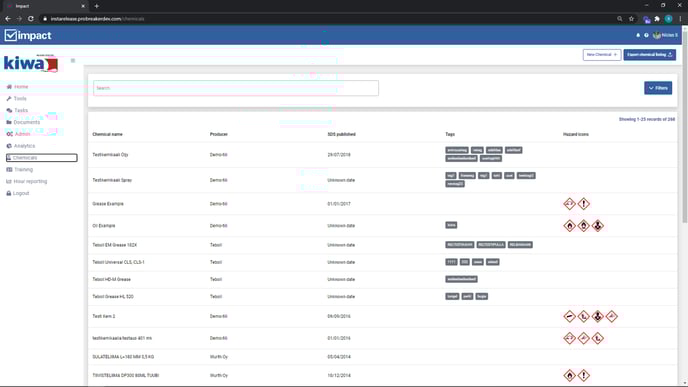Open Niclas S user menu name
Image resolution: width=688 pixels, height=387 pixels.
670,35
